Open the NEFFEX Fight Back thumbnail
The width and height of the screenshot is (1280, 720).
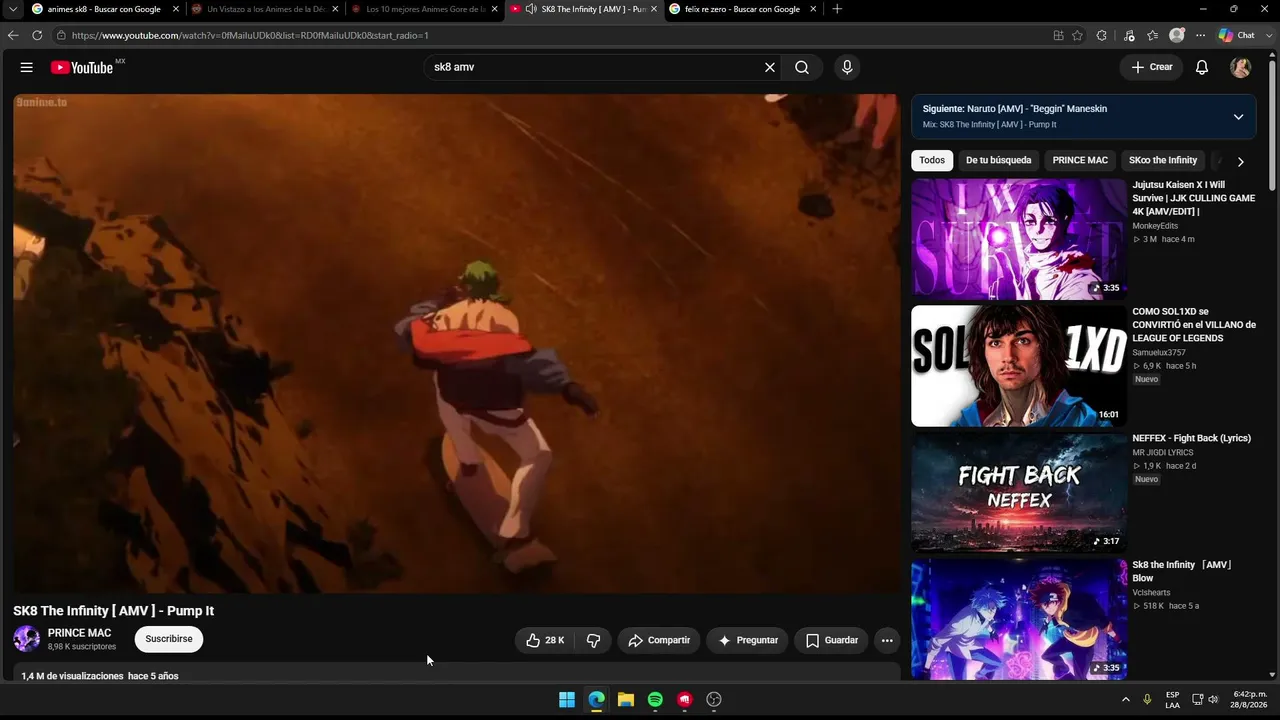coord(1019,492)
